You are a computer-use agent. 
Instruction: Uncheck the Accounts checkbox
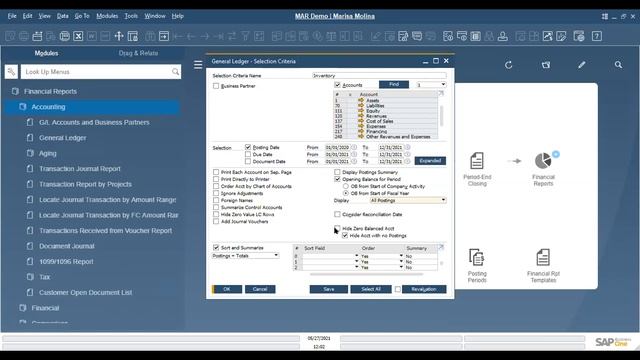coord(337,85)
